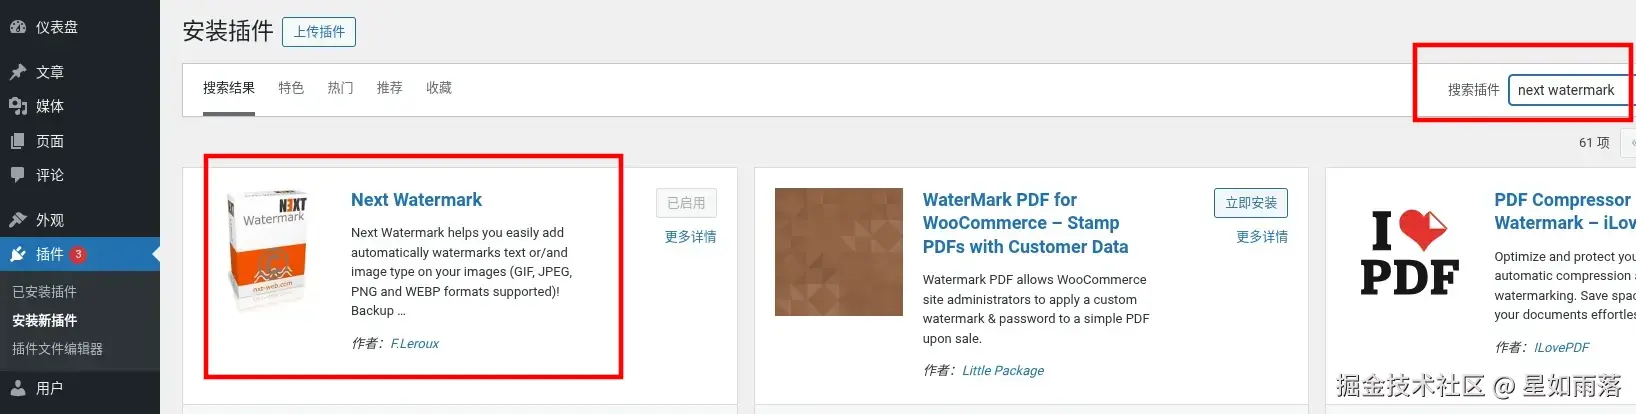The height and width of the screenshot is (414, 1636).
Task: Open the Media (媒体) sidebar icon
Action: 18,106
